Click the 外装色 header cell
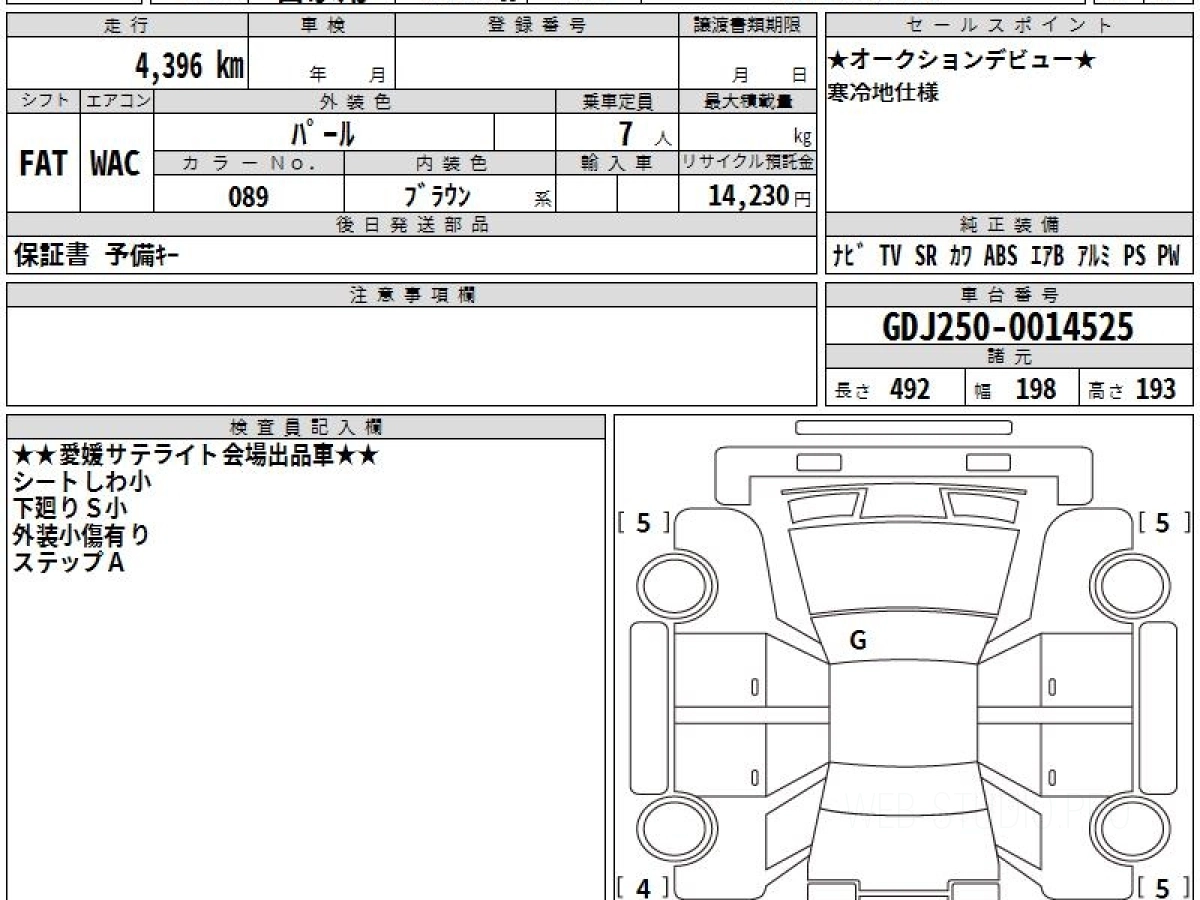The width and height of the screenshot is (1200, 900). click(355, 101)
